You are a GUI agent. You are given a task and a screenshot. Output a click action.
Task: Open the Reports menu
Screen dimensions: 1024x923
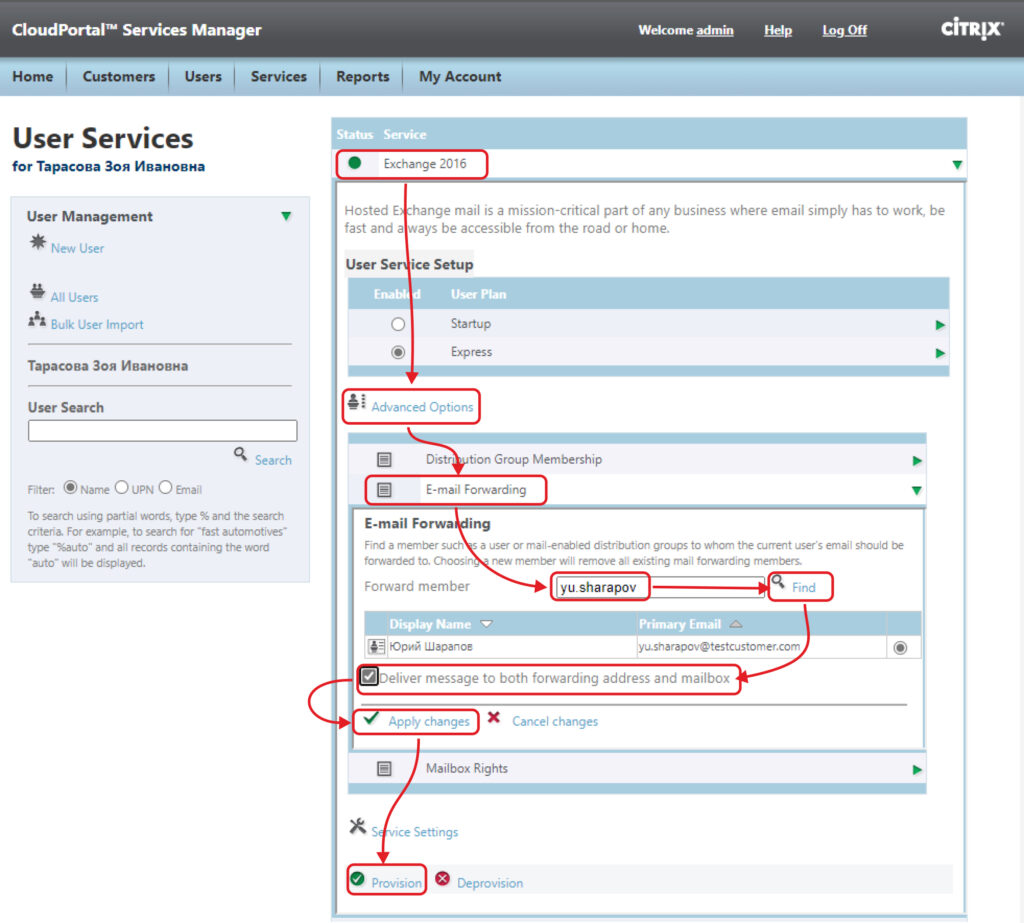click(362, 76)
